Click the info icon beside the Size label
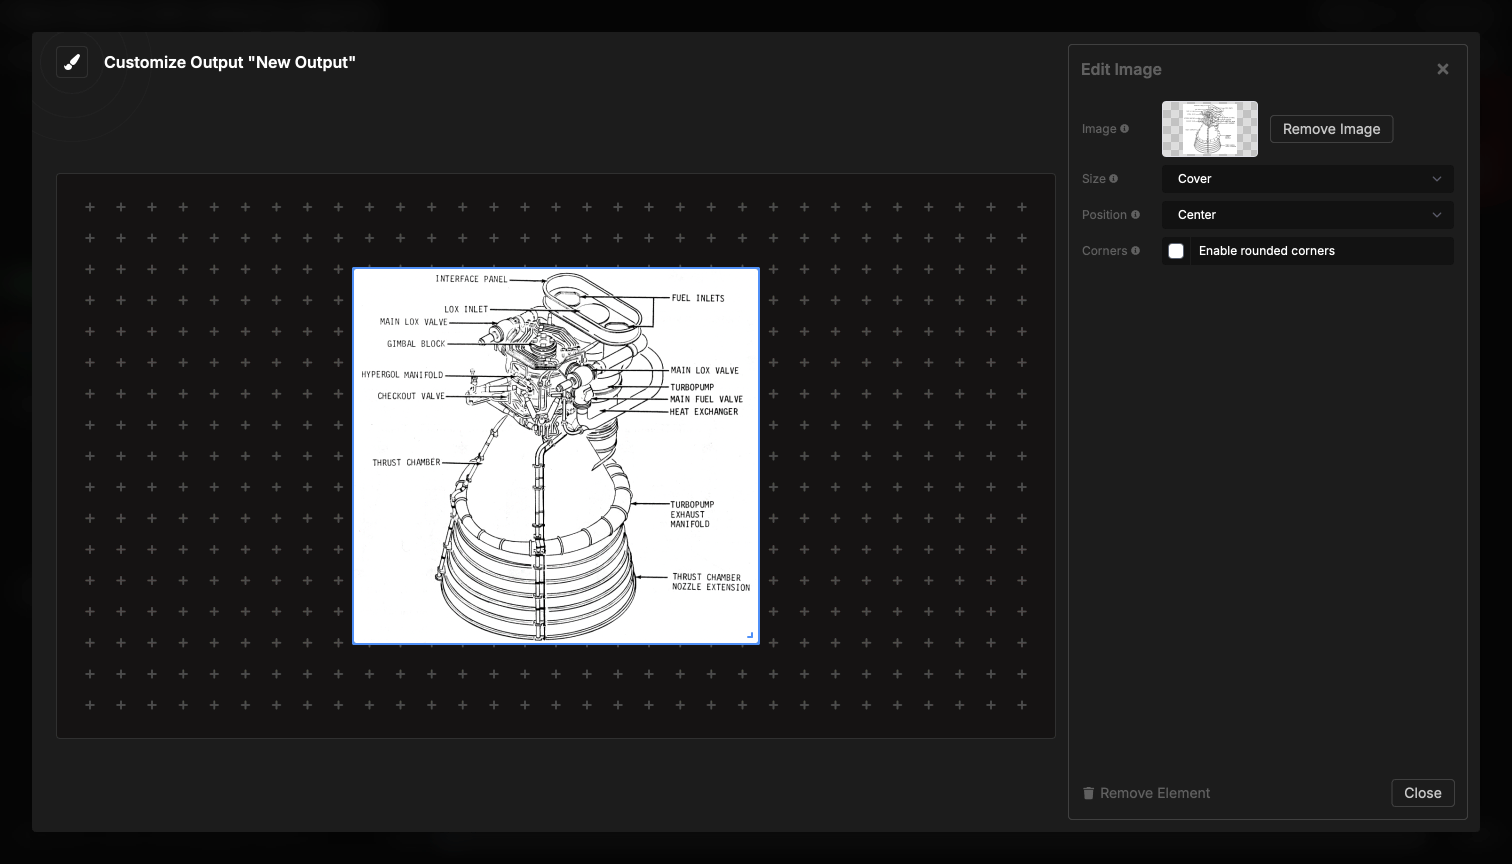Screen dimensions: 1512x864 click(1113, 178)
